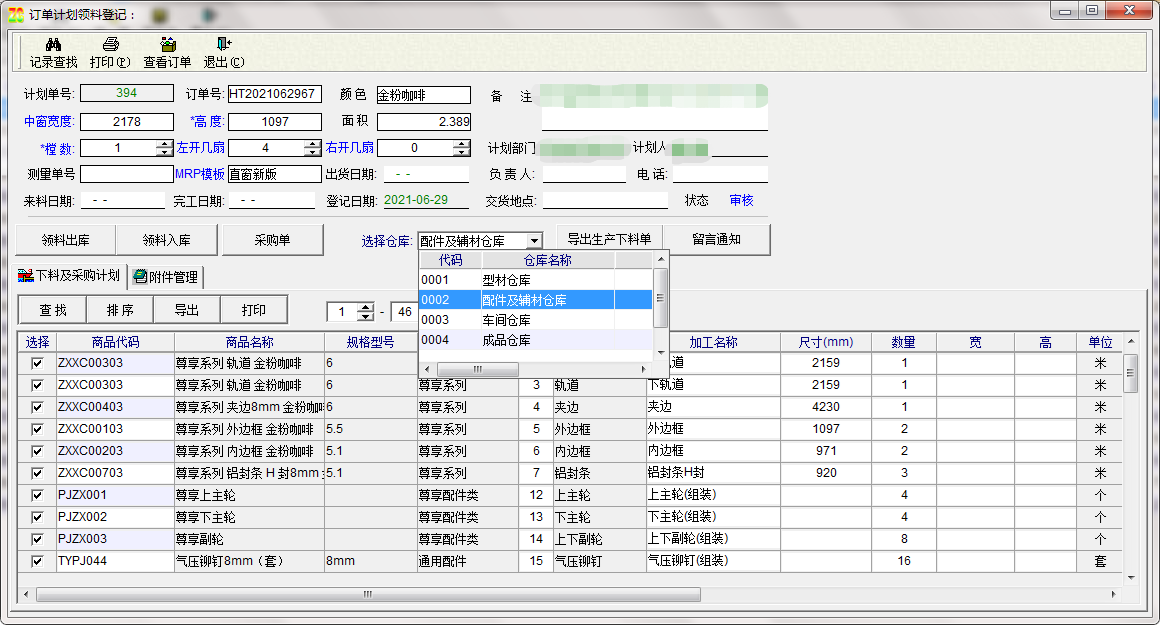Click the 审核 status link
This screenshot has height=625, width=1160.
[741, 200]
